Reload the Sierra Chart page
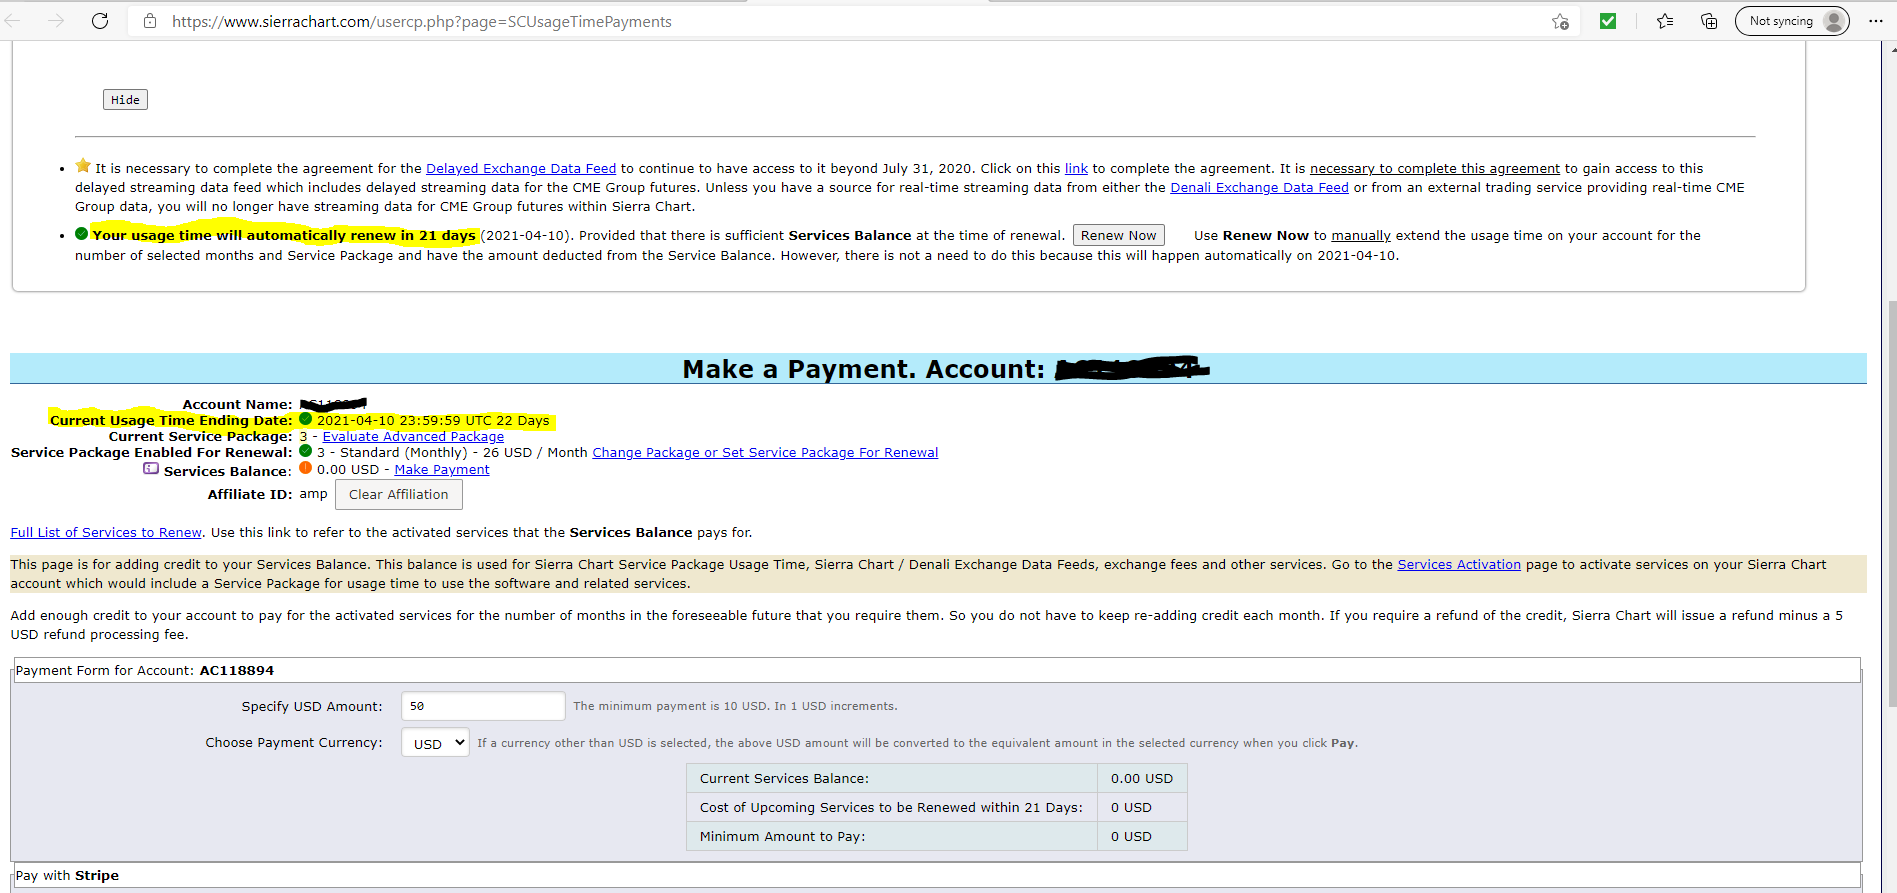Screen dimensions: 1897x893 [x=100, y=21]
